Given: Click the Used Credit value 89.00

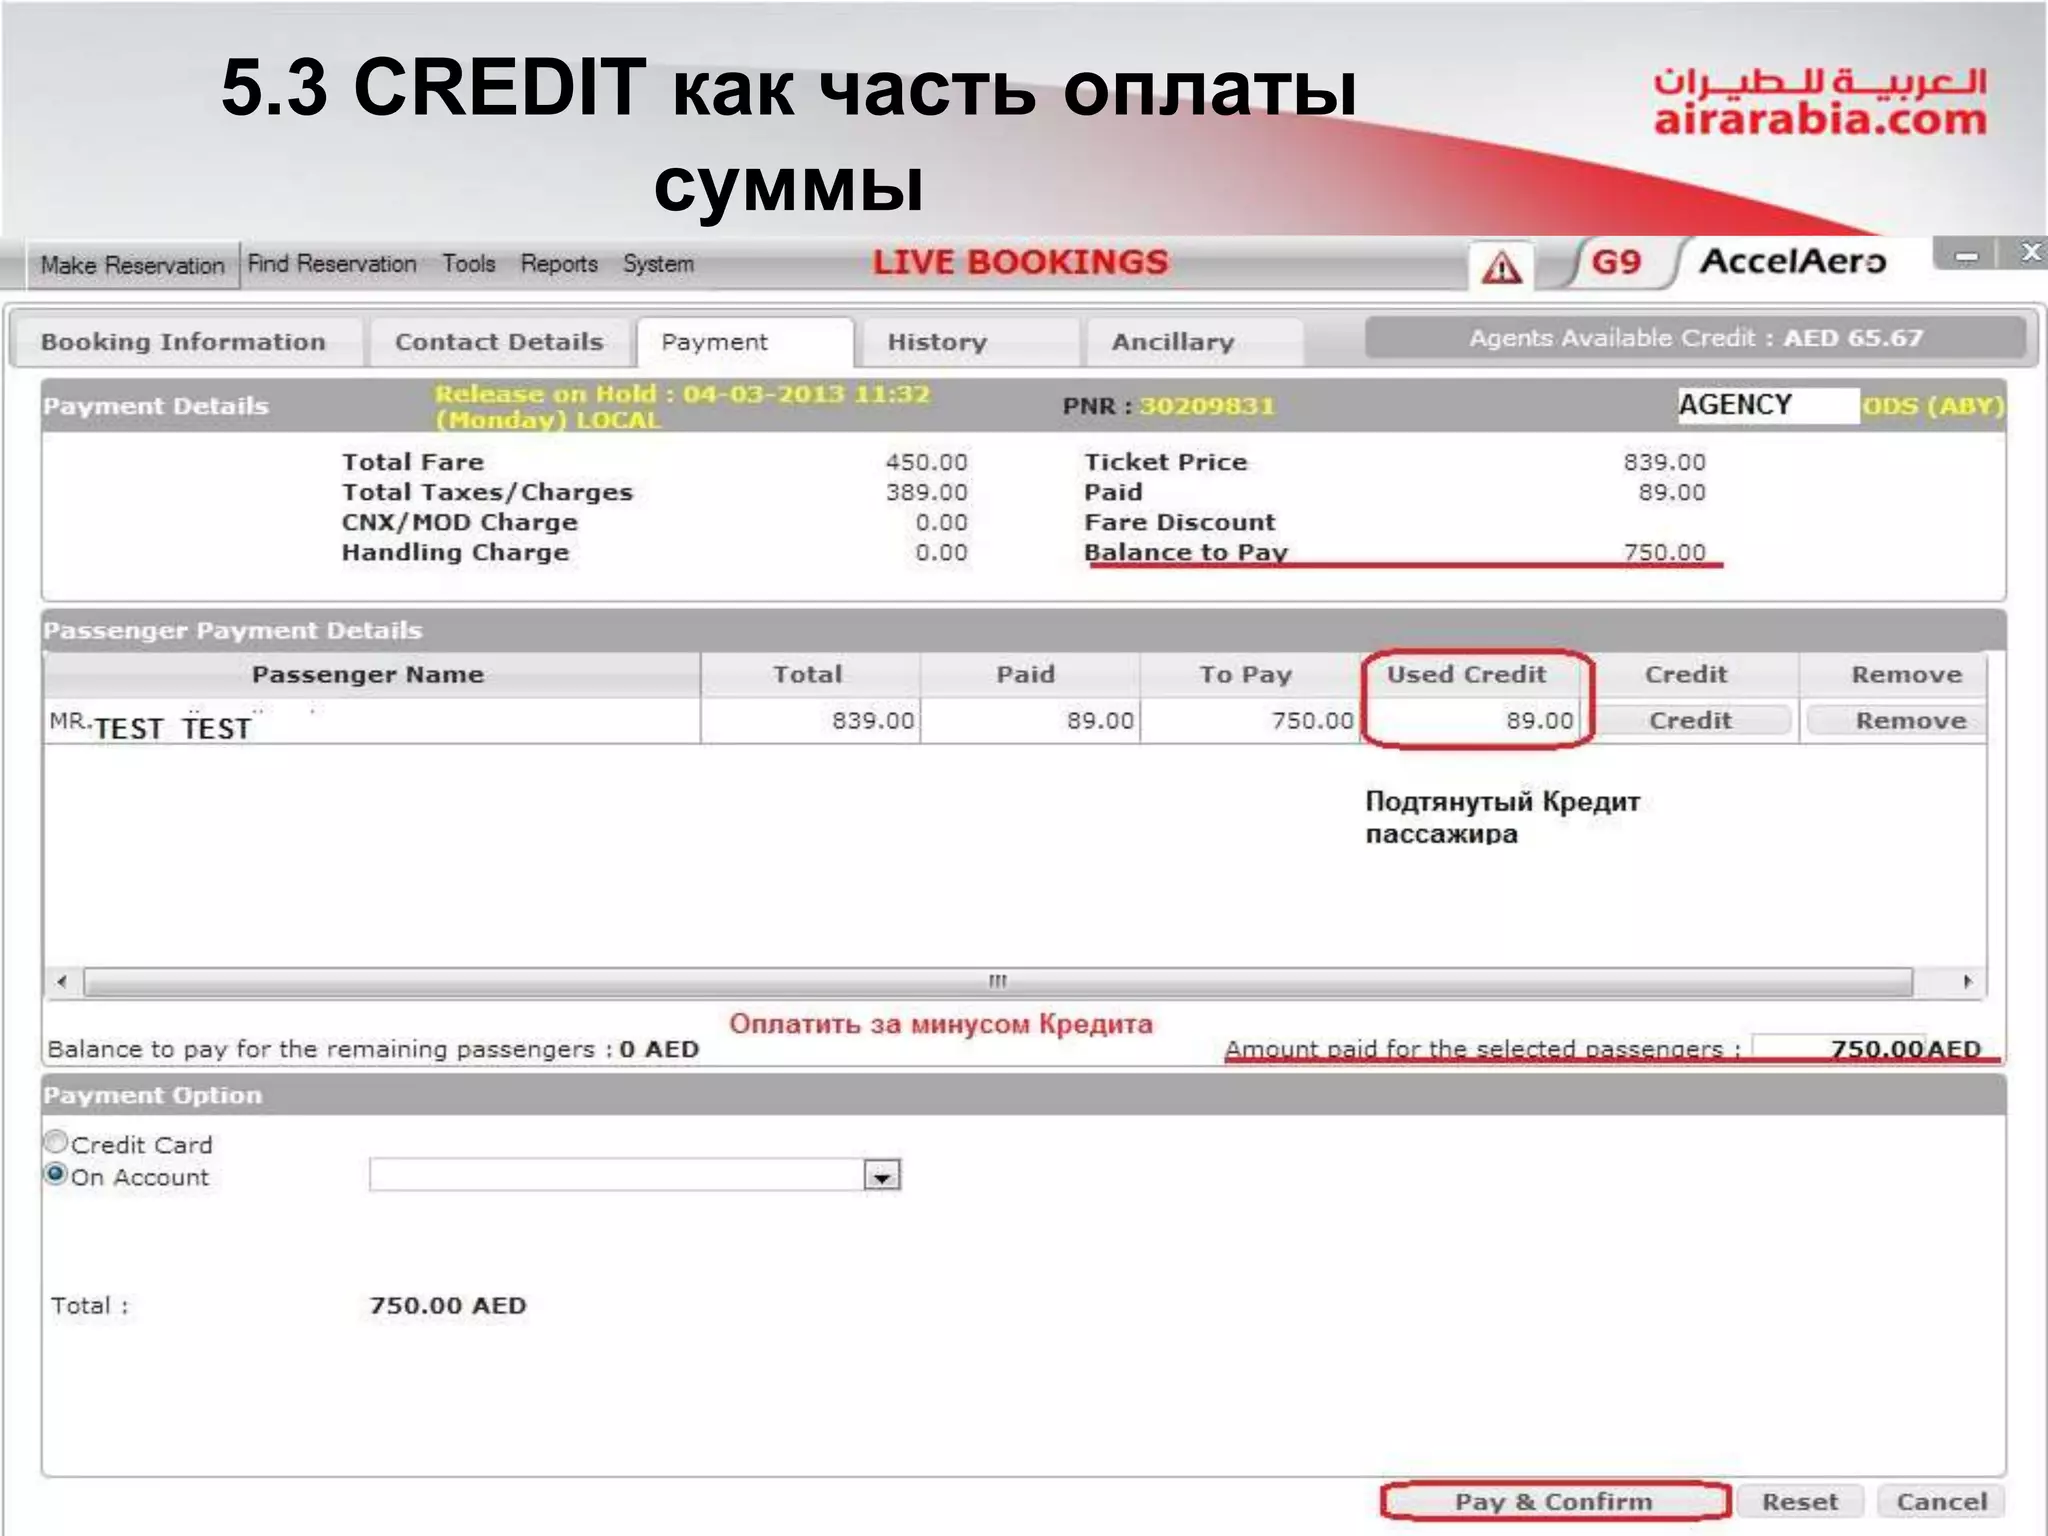Looking at the screenshot, I should 1540,720.
